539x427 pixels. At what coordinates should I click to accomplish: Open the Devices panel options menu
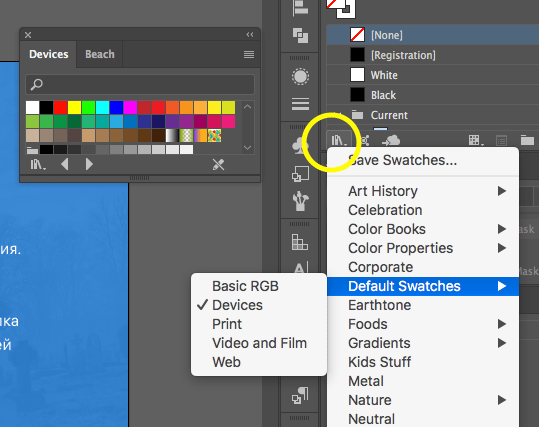coord(249,55)
